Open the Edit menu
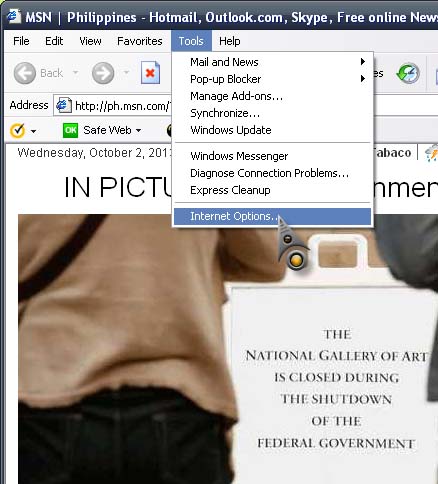The width and height of the screenshot is (438, 484). pos(54,41)
